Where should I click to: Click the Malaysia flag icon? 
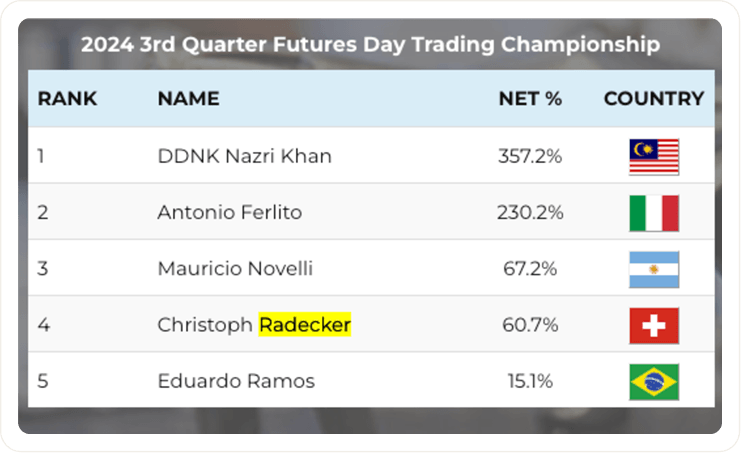coord(654,156)
